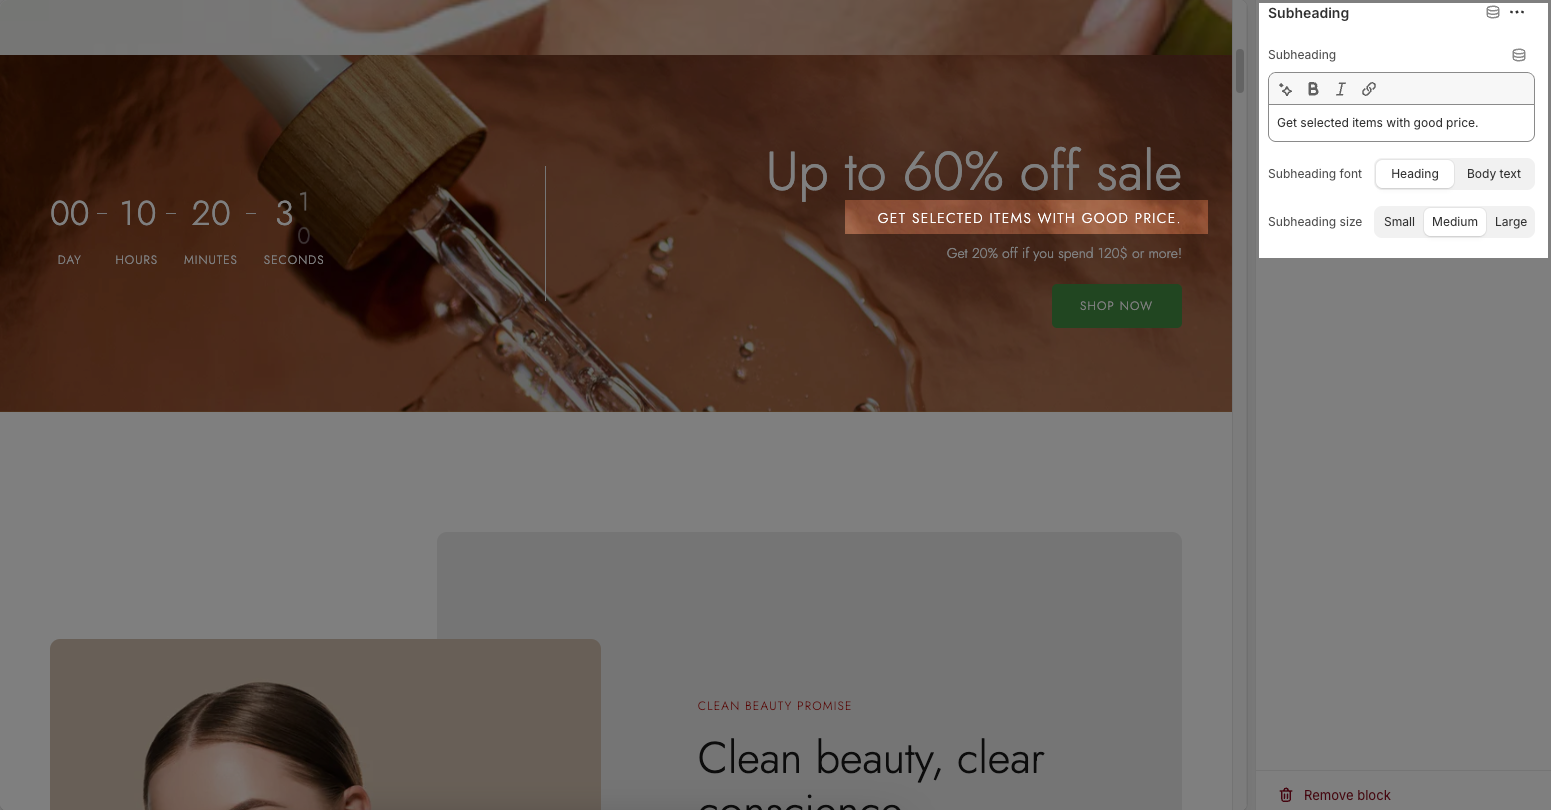Click the Remove block link
This screenshot has height=810, width=1551.
coord(1347,795)
